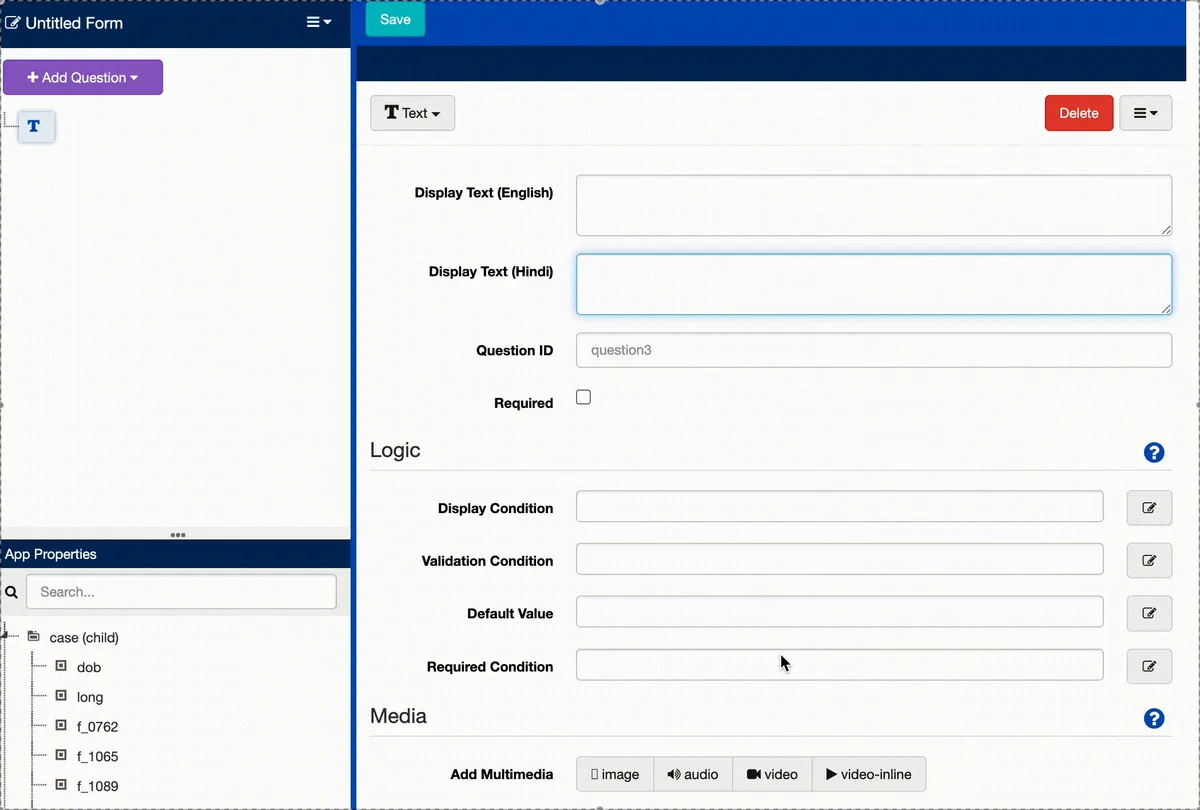1200x810 pixels.
Task: Open the question options menu beside Delete
Action: click(1145, 113)
